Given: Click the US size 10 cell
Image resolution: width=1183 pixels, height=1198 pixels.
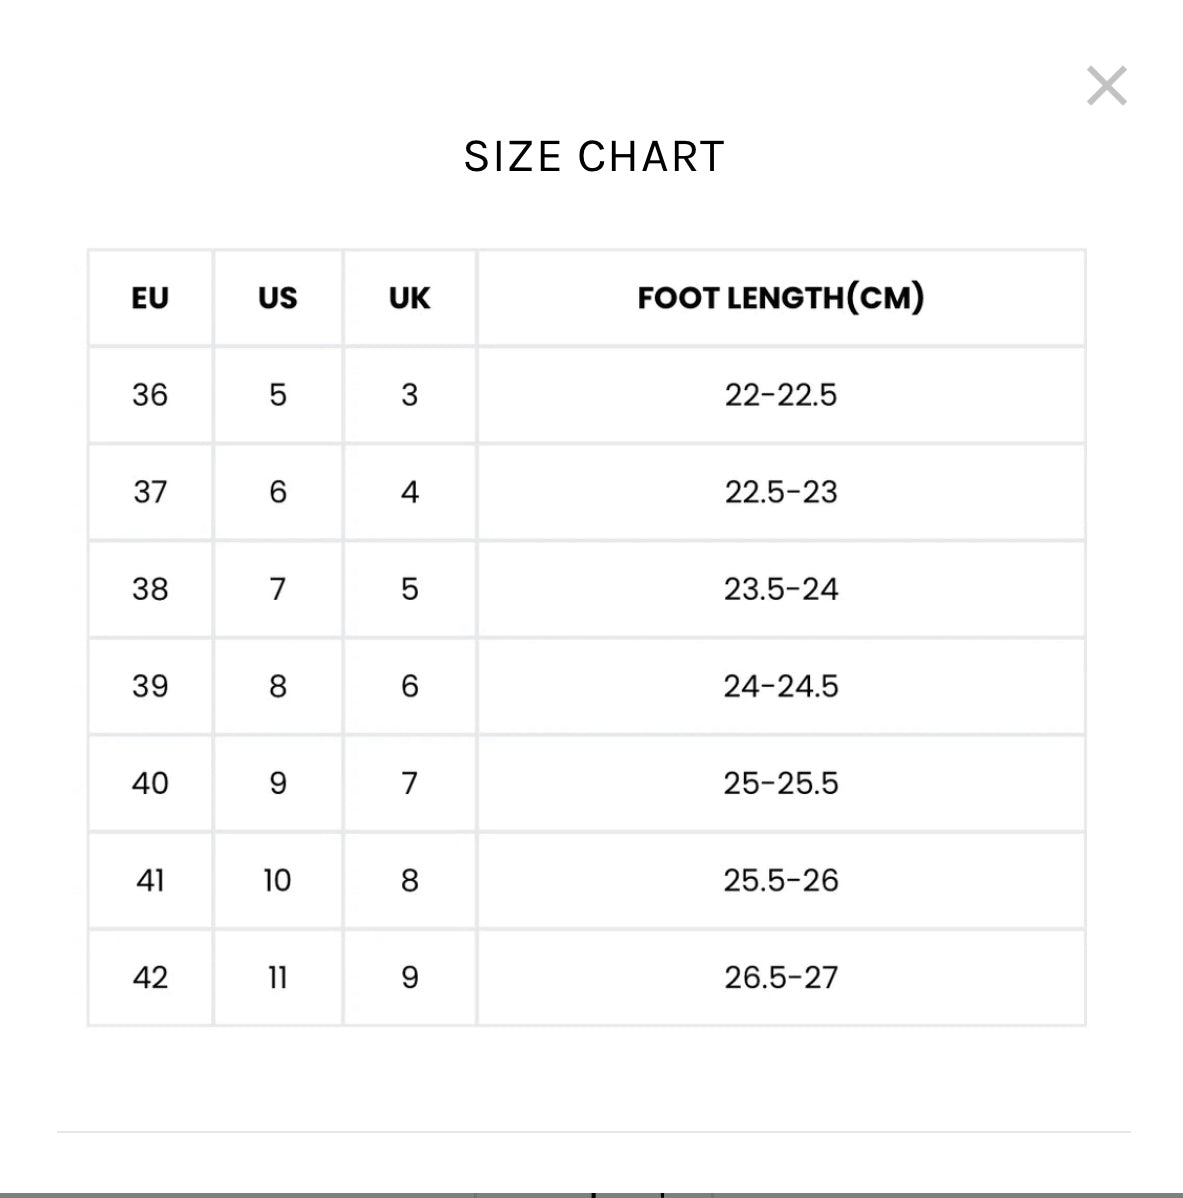Looking at the screenshot, I should 278,880.
